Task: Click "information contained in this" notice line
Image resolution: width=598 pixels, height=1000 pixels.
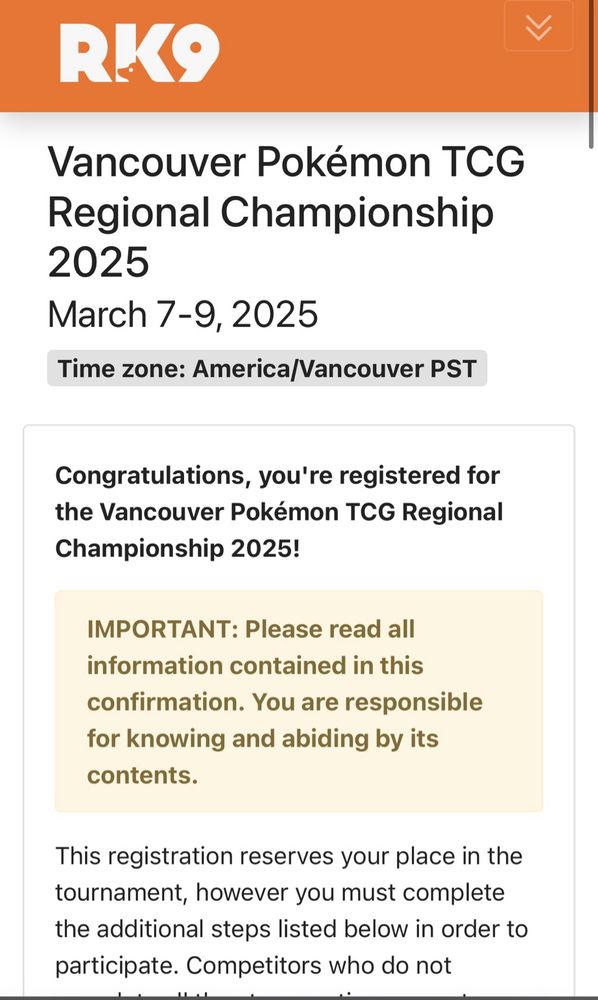Action: pyautogui.click(x=255, y=665)
